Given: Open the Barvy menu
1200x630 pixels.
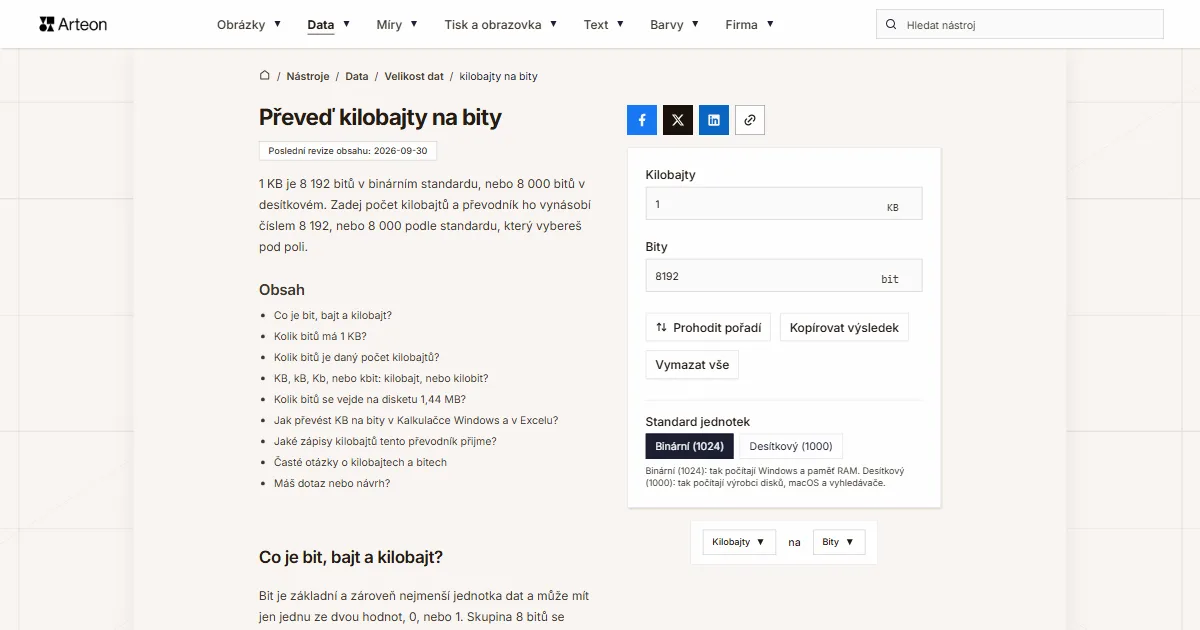Looking at the screenshot, I should pos(674,25).
